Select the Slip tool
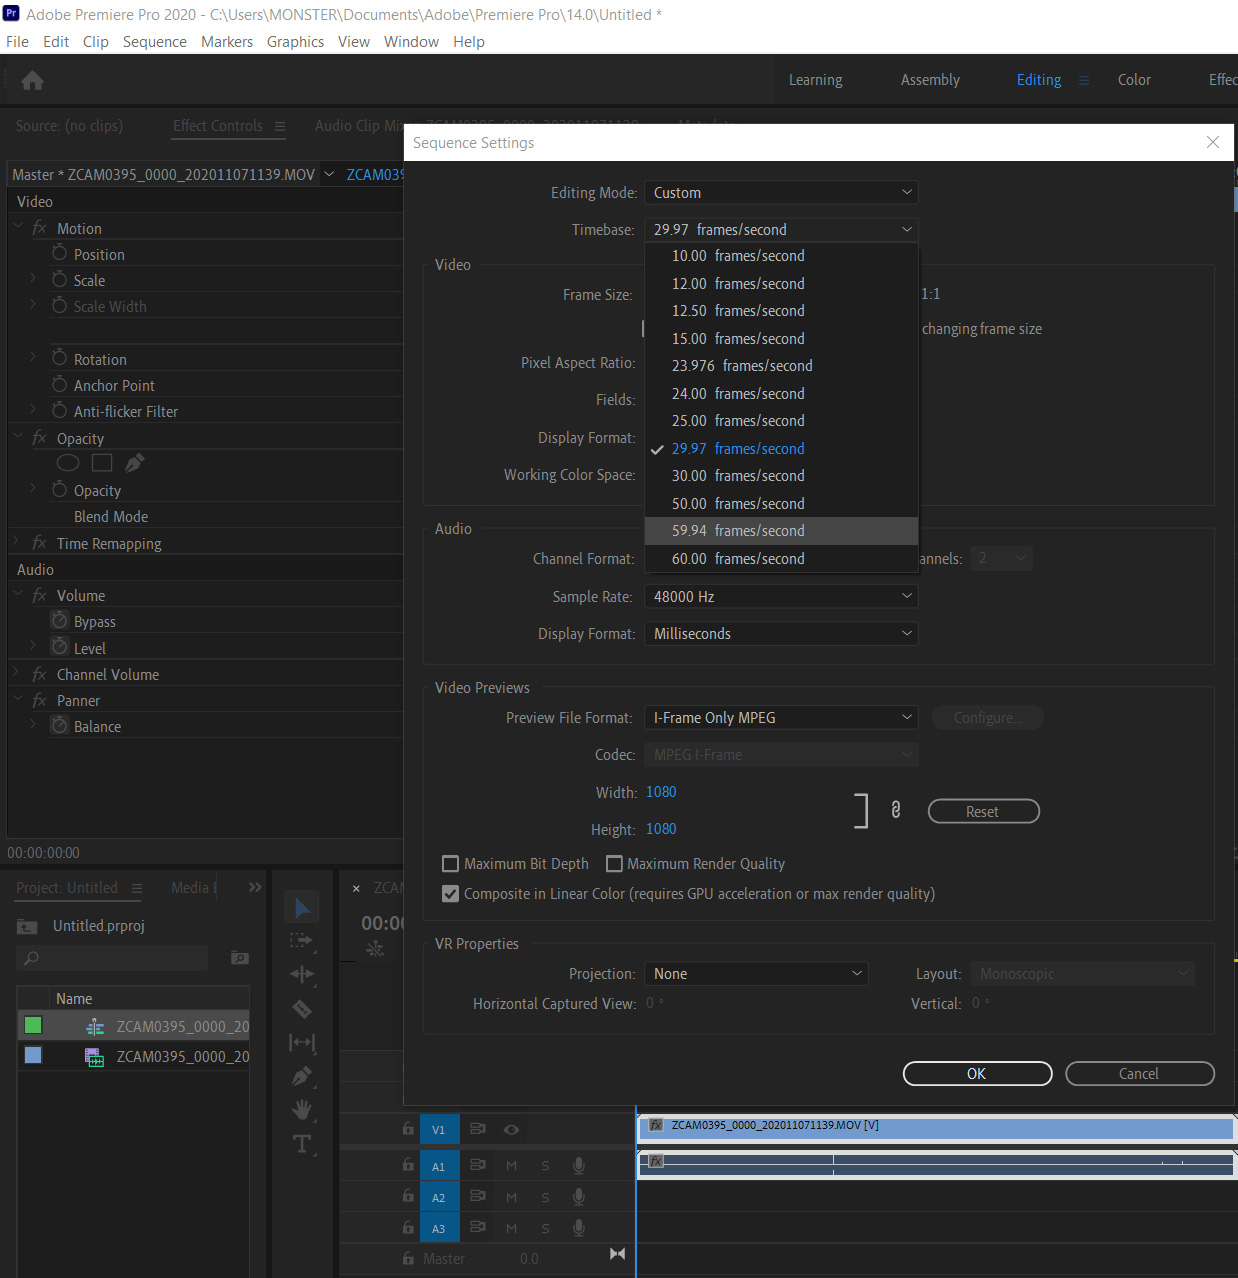The height and width of the screenshot is (1278, 1238). 302,1042
